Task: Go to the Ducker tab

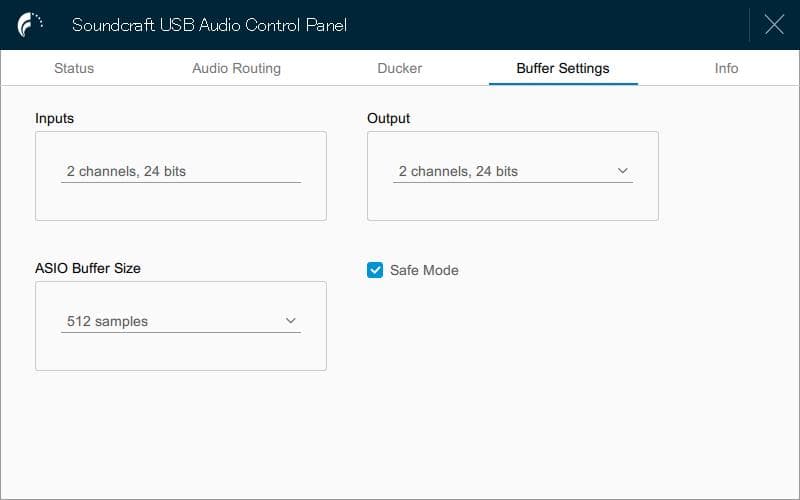Action: click(x=400, y=68)
